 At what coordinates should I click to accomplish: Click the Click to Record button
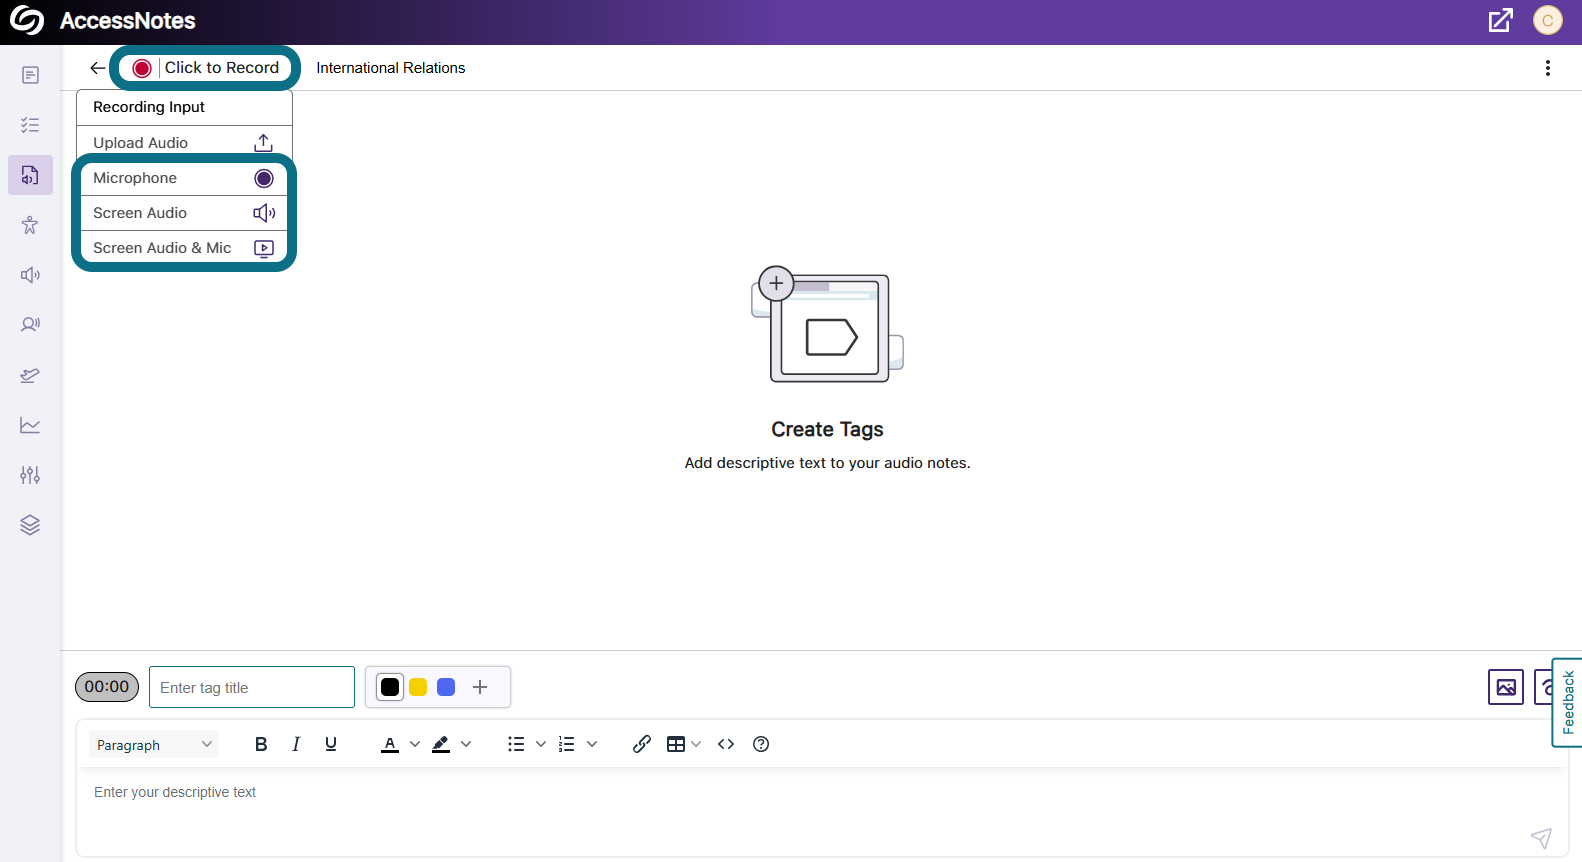[x=205, y=68]
